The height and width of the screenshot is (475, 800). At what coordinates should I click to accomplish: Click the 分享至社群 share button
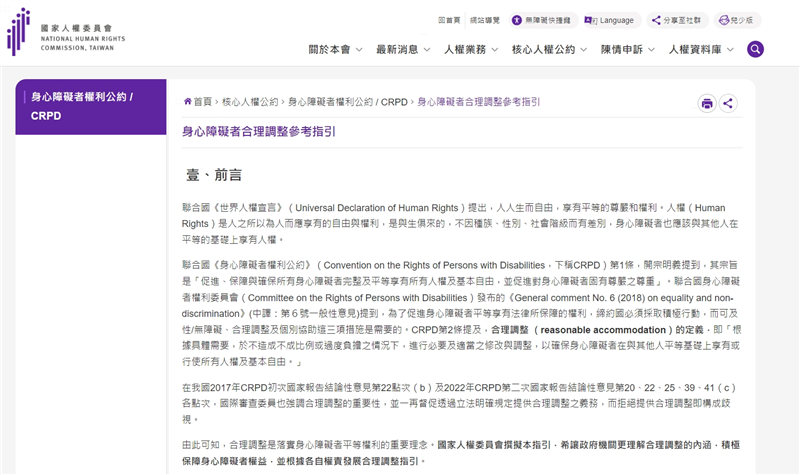[x=677, y=20]
